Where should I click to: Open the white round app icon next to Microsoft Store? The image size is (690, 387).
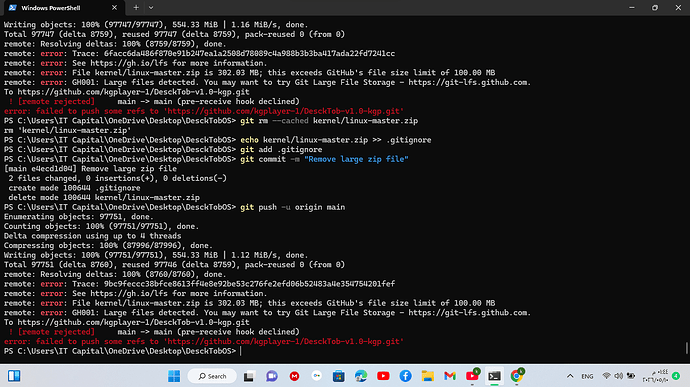316,376
